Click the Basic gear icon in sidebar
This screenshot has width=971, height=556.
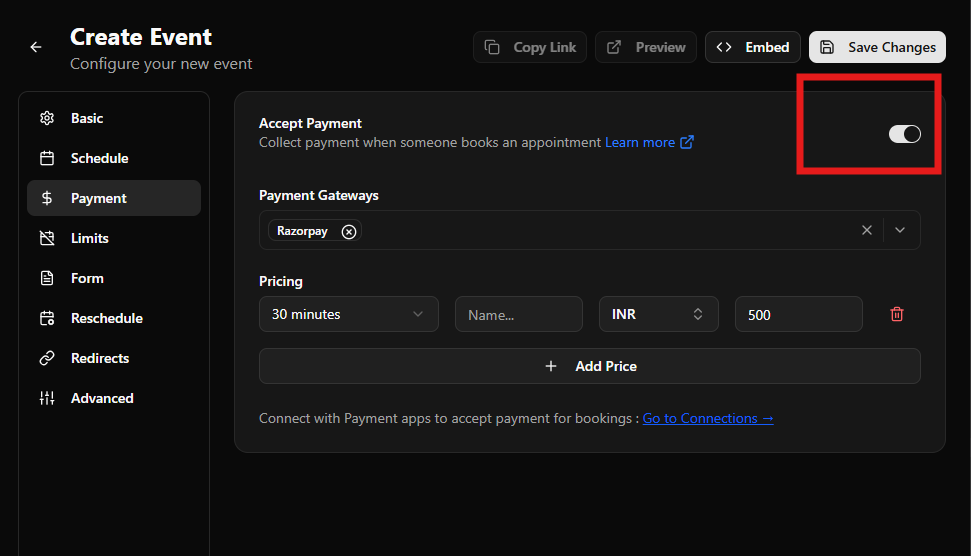[47, 118]
